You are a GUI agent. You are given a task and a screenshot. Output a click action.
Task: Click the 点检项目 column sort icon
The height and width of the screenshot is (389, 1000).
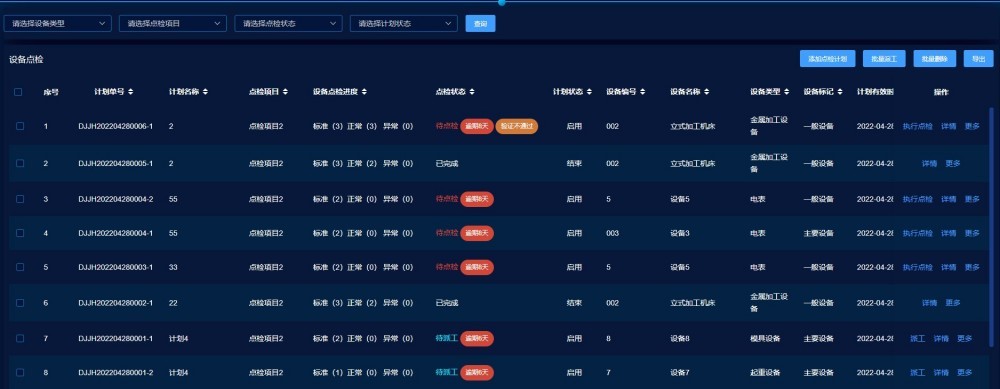point(285,92)
